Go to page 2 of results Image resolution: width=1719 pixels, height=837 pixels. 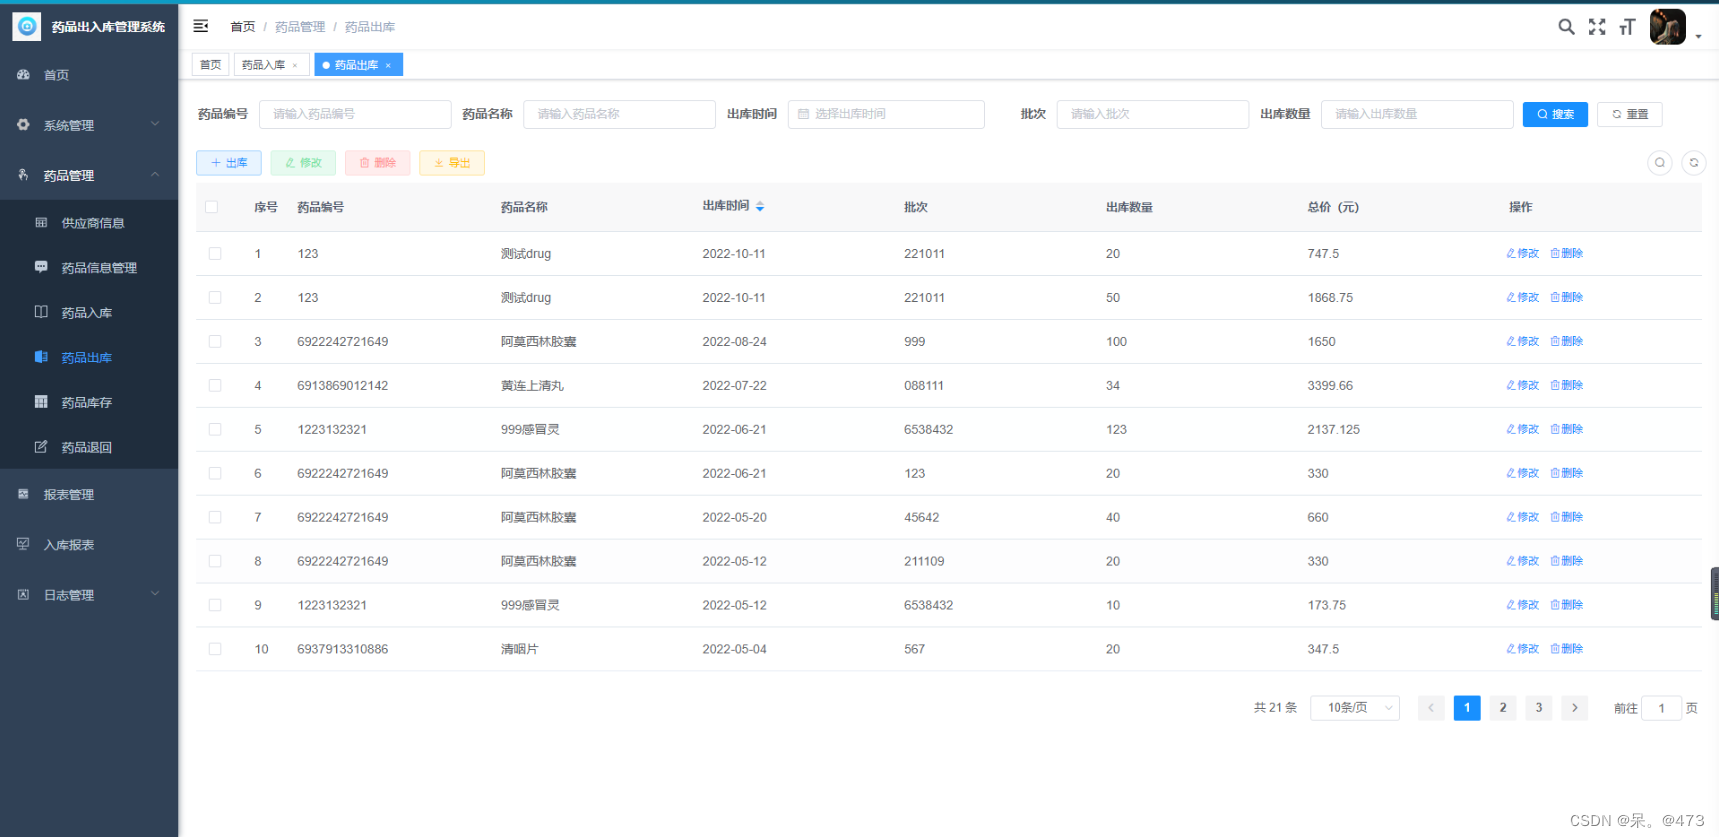[x=1503, y=708]
